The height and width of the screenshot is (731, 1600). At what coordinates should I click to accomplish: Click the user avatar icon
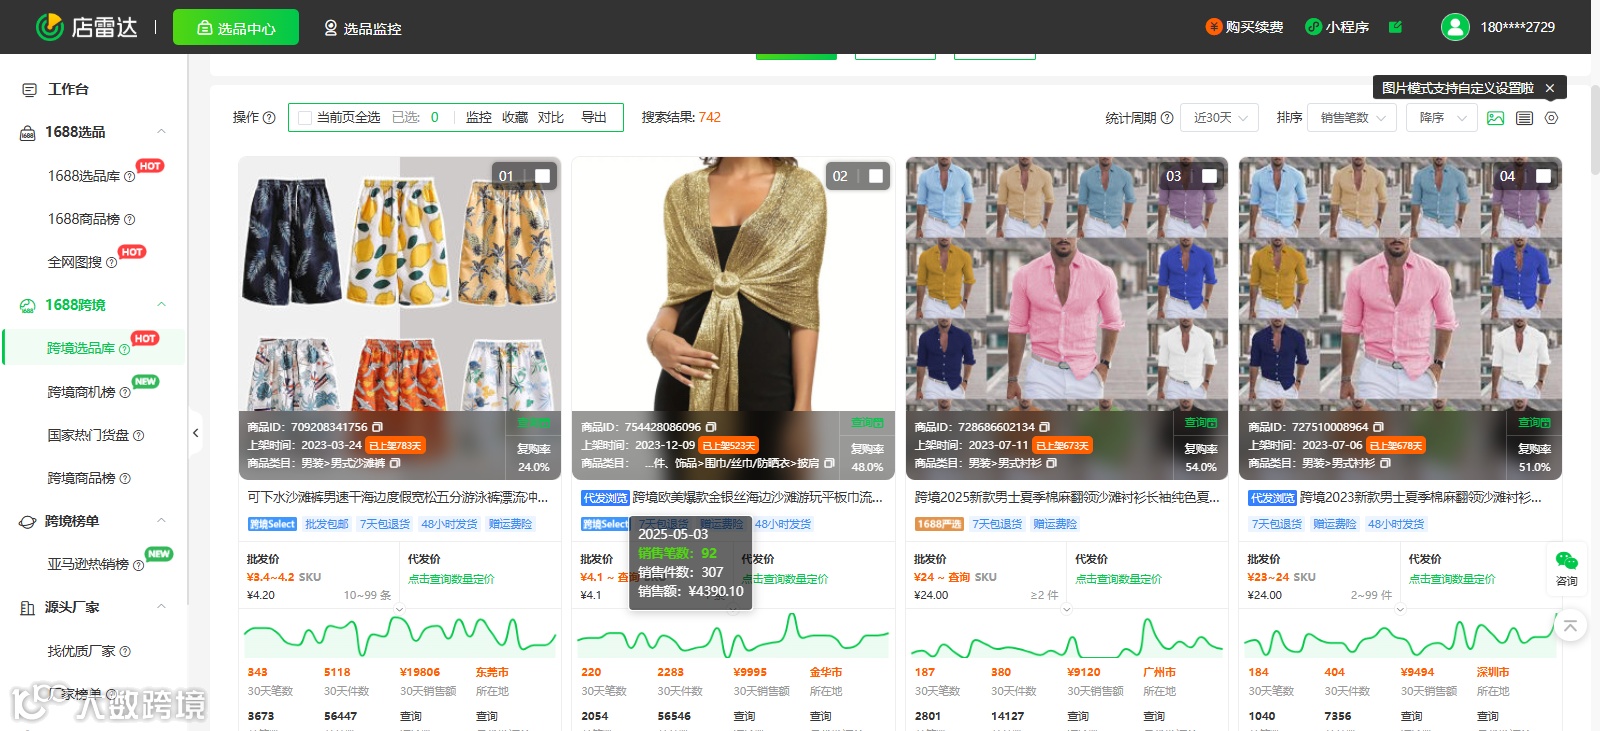(x=1455, y=27)
